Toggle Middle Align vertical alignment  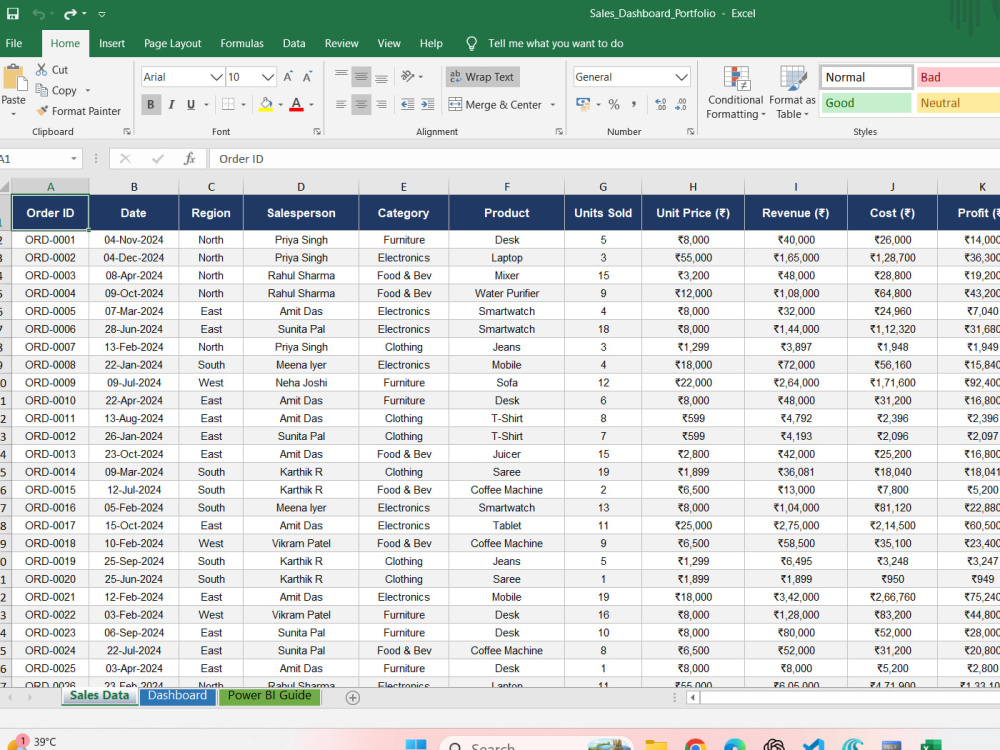tap(361, 77)
